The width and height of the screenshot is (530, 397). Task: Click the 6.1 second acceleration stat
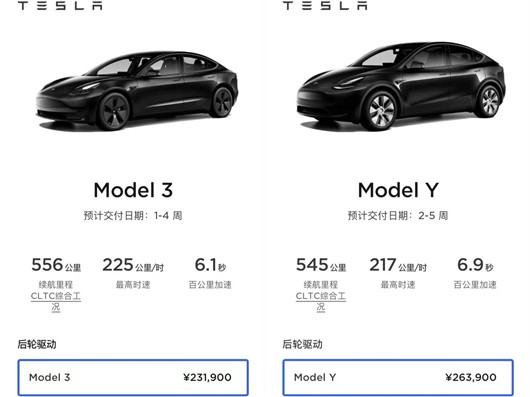210,273
